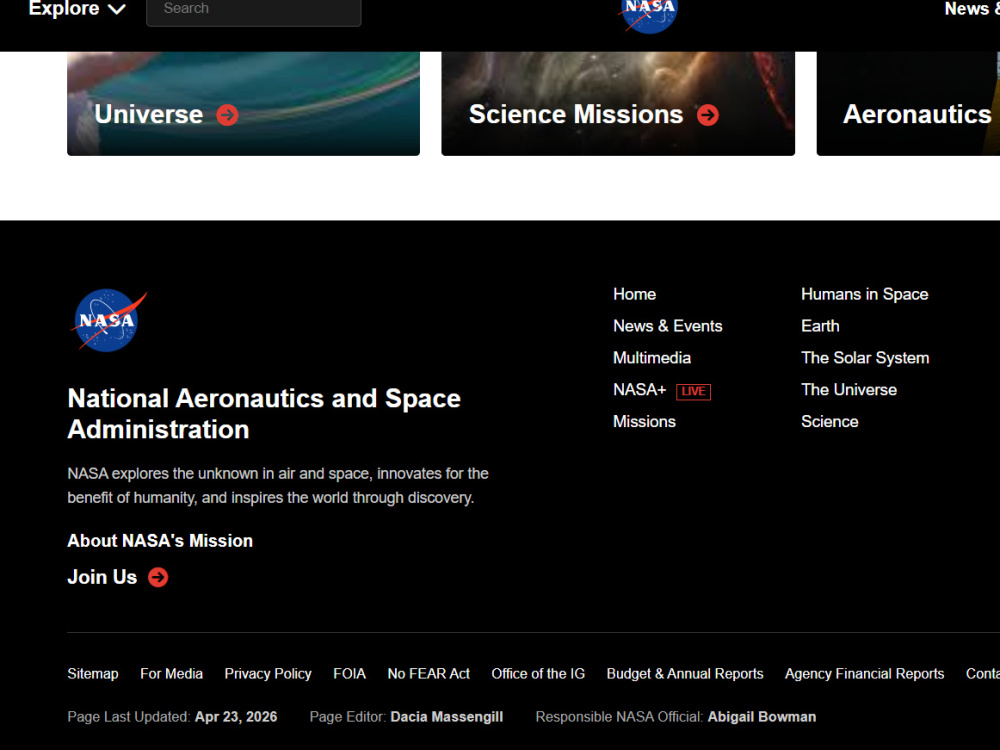Open The Solar System footer link
This screenshot has width=1000, height=750.
tap(865, 358)
